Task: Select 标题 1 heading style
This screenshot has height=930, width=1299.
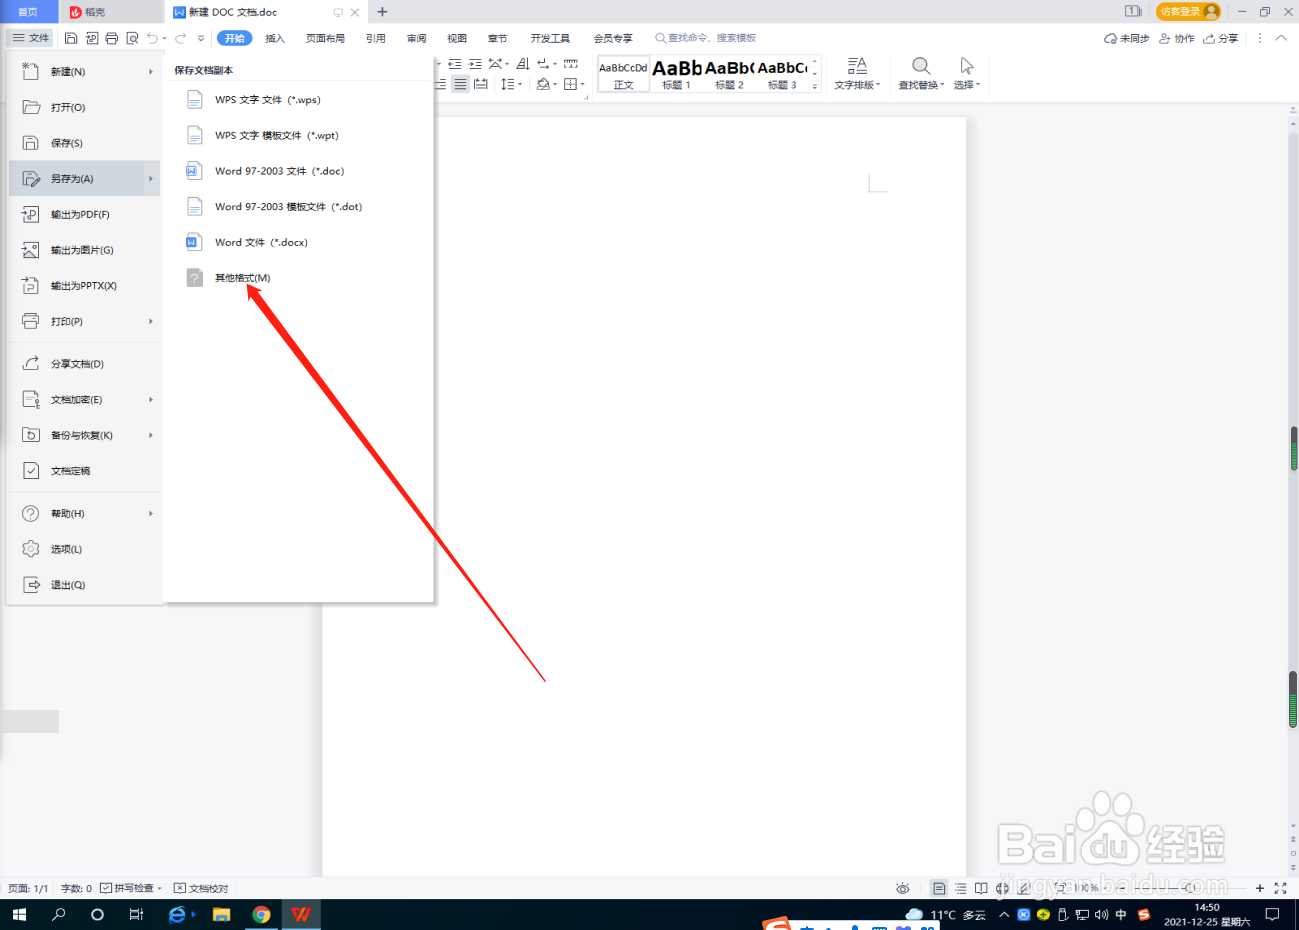Action: pos(677,74)
